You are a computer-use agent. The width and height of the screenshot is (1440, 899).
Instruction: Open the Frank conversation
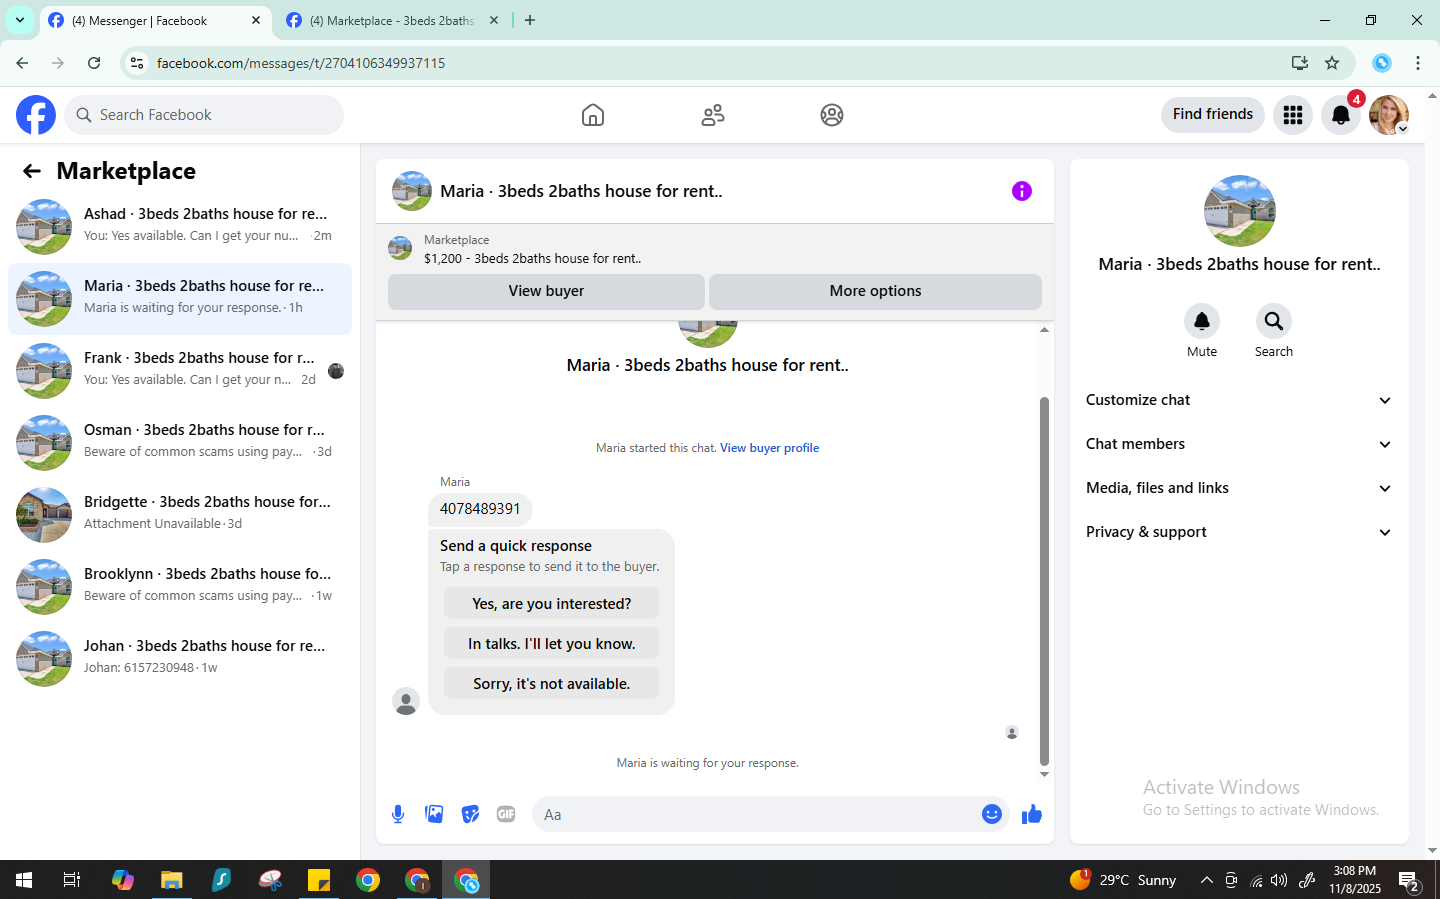click(x=180, y=370)
